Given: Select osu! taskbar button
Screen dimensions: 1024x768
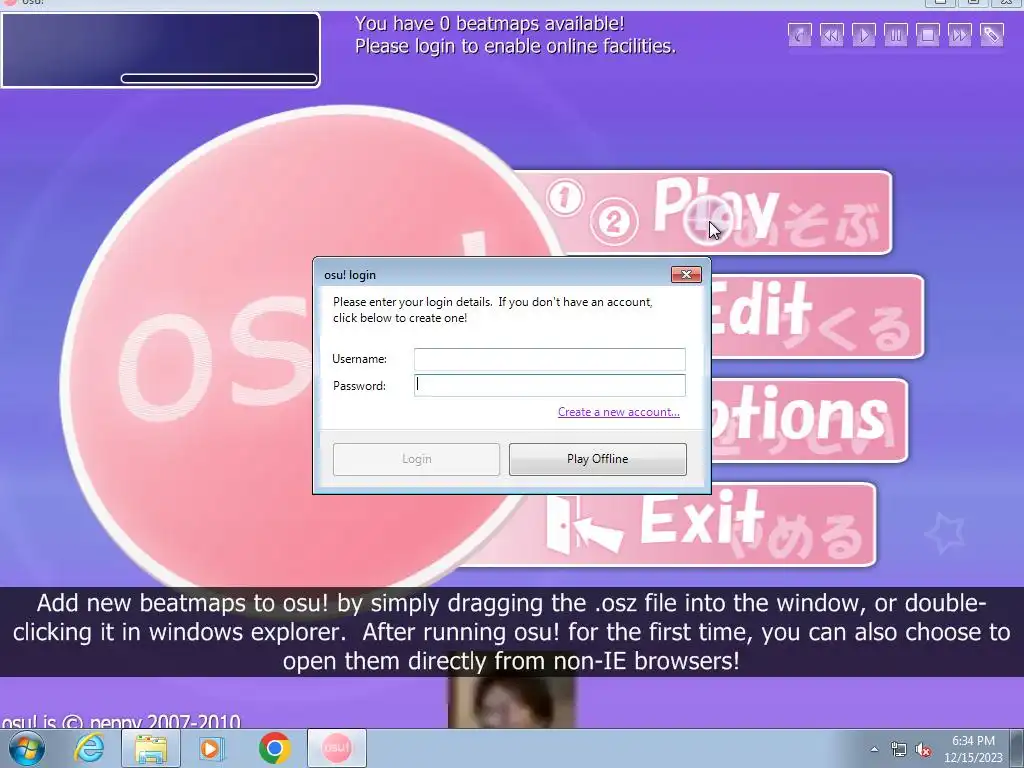Looking at the screenshot, I should point(337,748).
